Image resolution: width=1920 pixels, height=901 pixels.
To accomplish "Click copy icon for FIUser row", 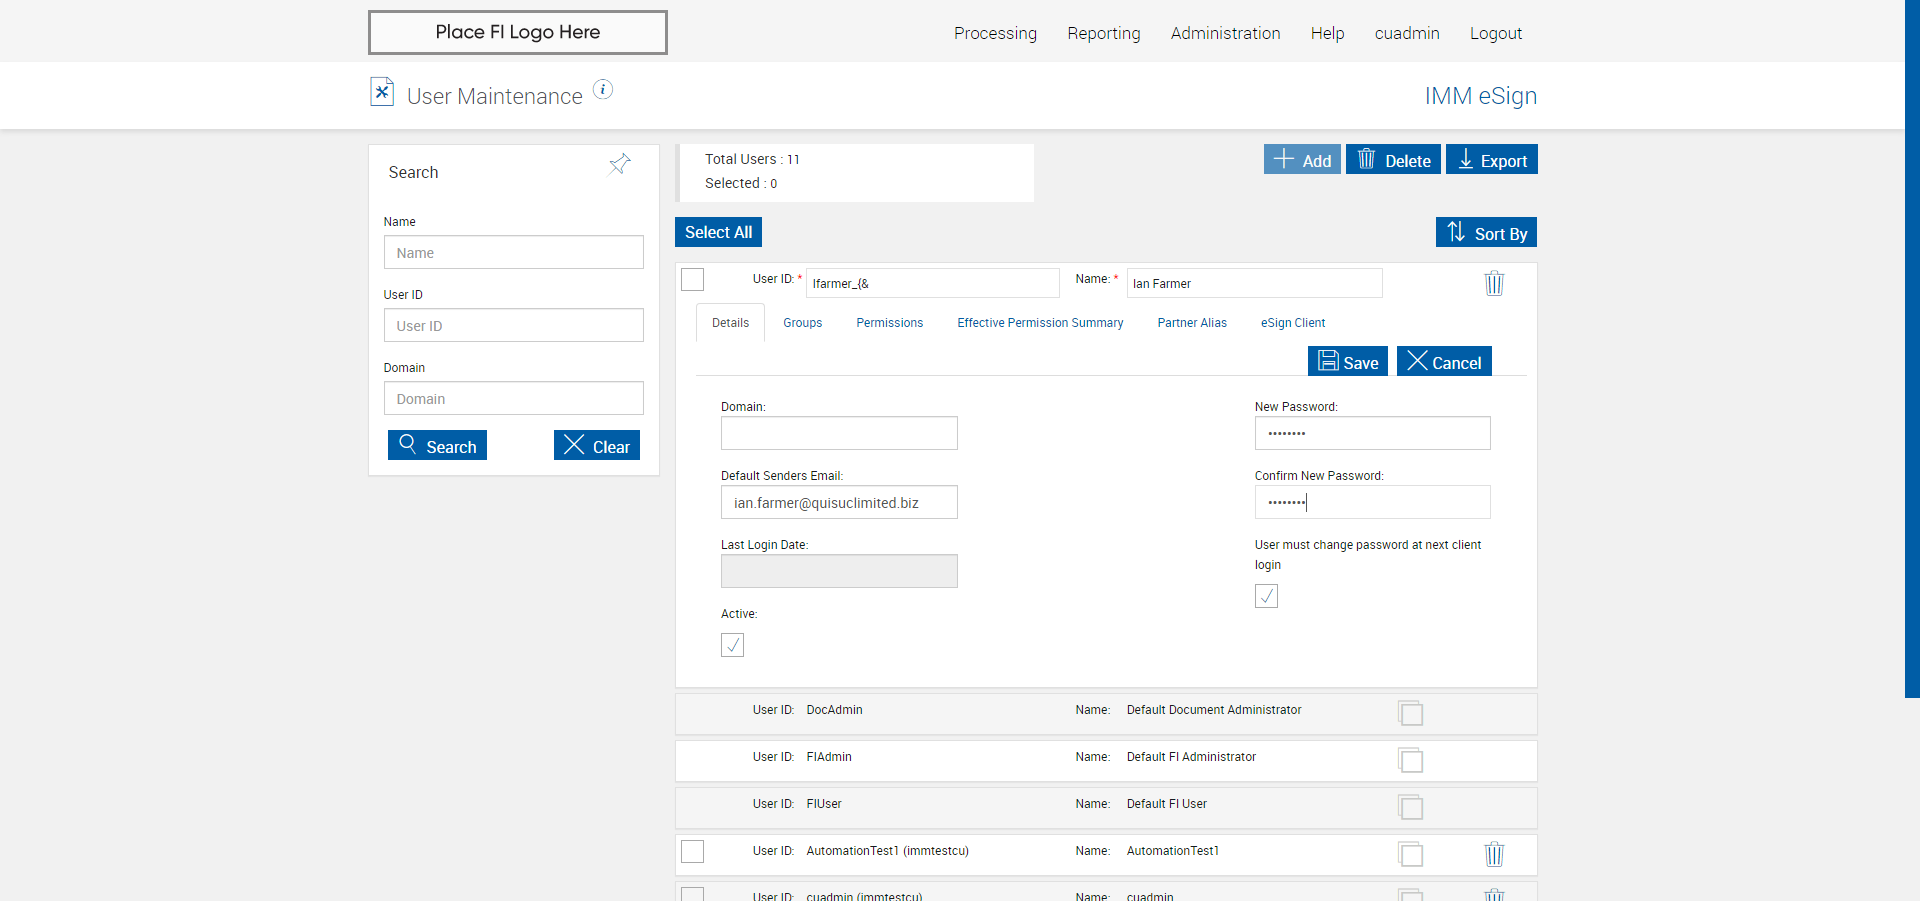I will (x=1411, y=807).
